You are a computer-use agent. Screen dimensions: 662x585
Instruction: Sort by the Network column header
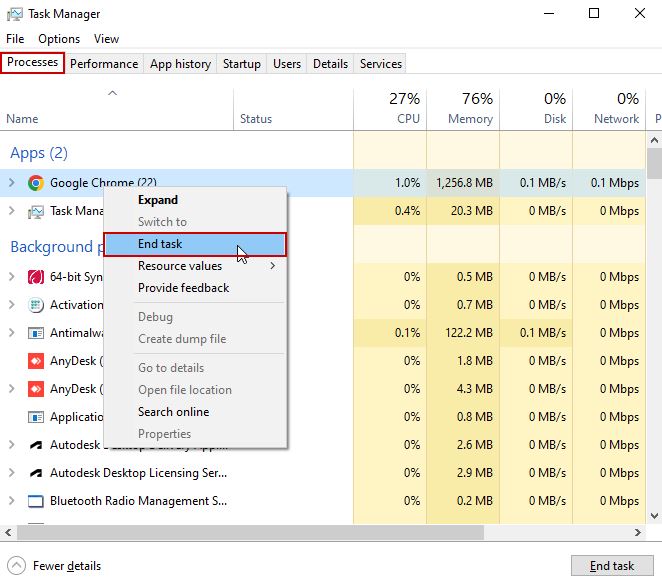click(609, 109)
